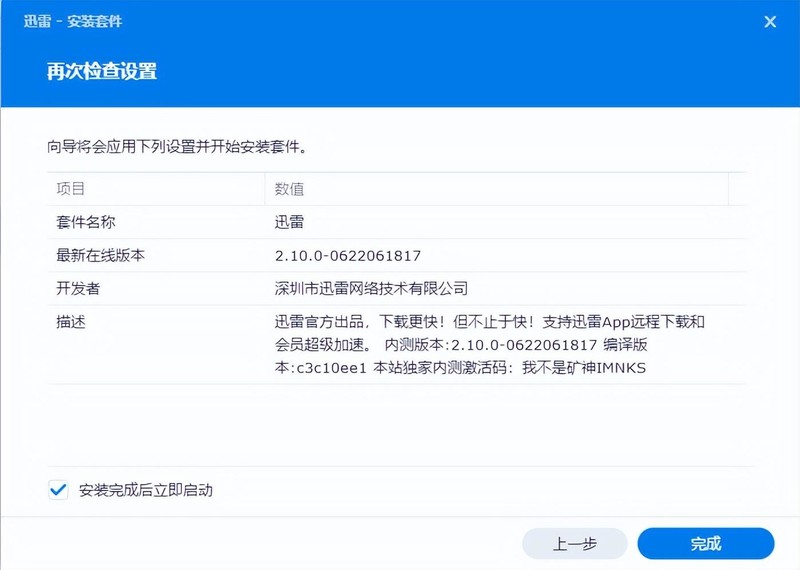Click 深圳市迅雷网络技术有限公司 value
Image resolution: width=800 pixels, height=570 pixels.
point(371,288)
